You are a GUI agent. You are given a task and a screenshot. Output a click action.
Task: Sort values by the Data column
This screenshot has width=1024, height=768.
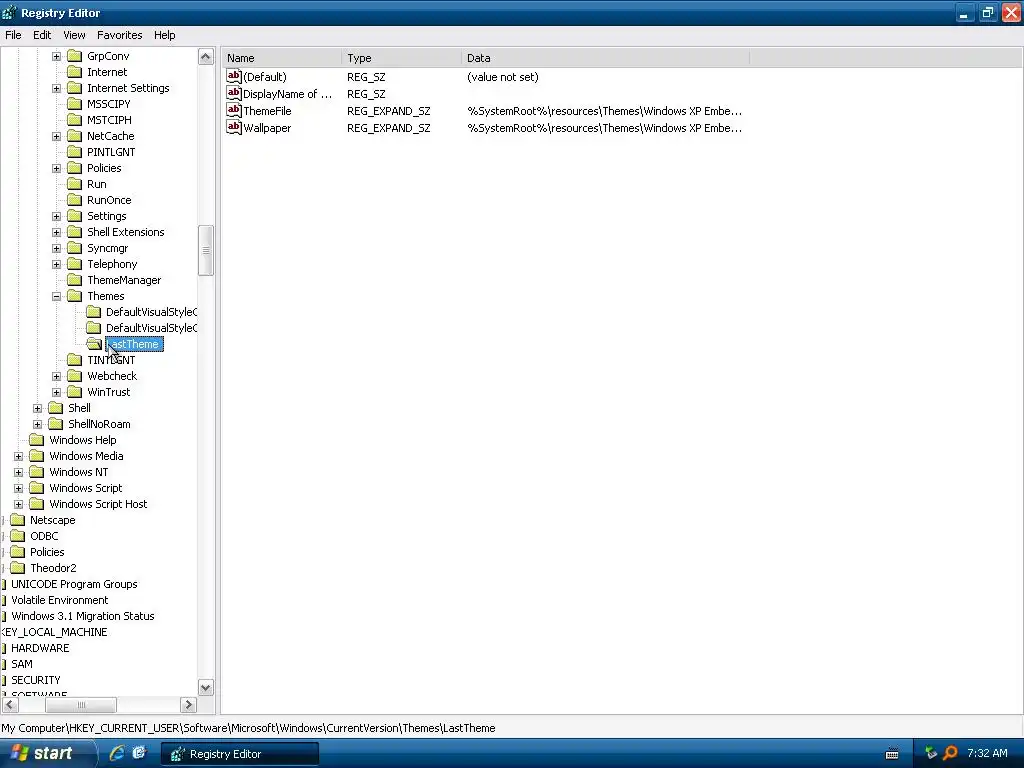click(x=605, y=58)
